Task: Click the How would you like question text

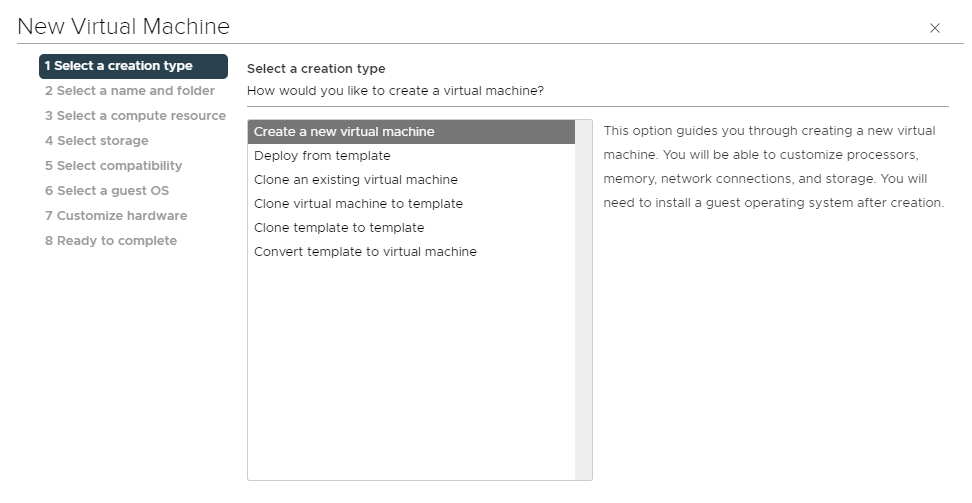Action: click(x=395, y=91)
